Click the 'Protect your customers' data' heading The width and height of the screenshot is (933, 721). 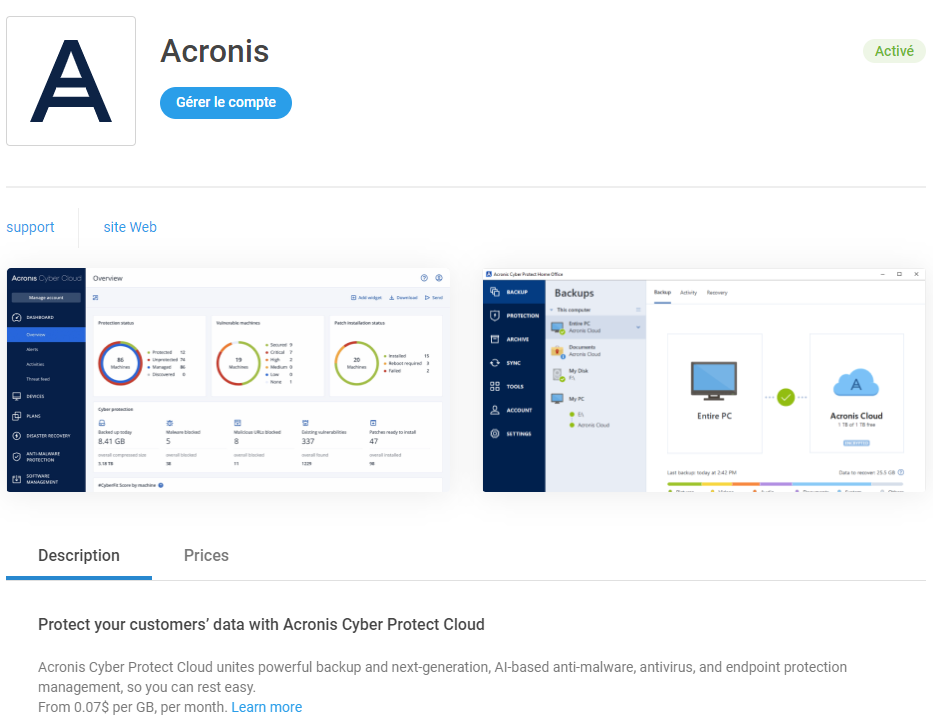tap(261, 624)
